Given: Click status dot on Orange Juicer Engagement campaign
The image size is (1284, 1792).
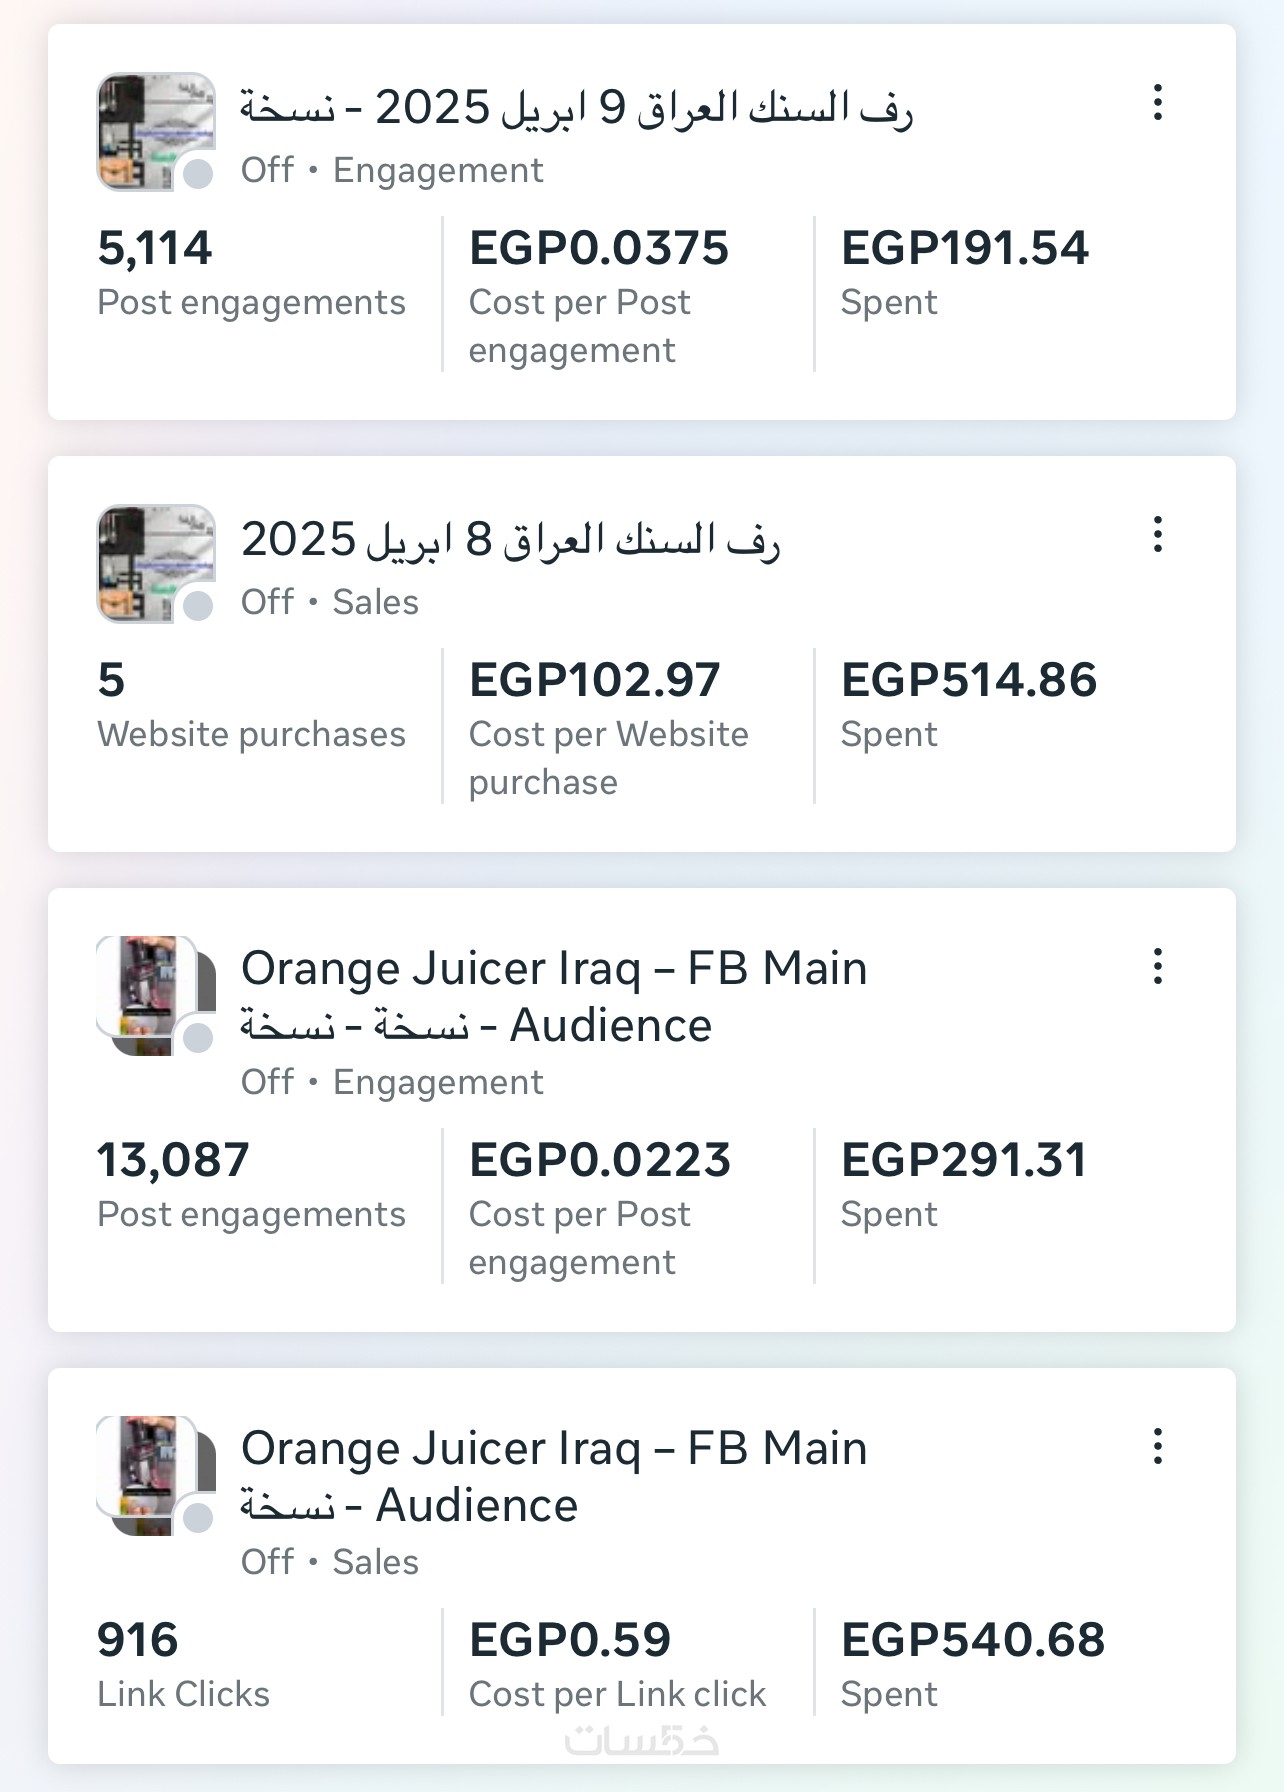Looking at the screenshot, I should click(199, 1038).
